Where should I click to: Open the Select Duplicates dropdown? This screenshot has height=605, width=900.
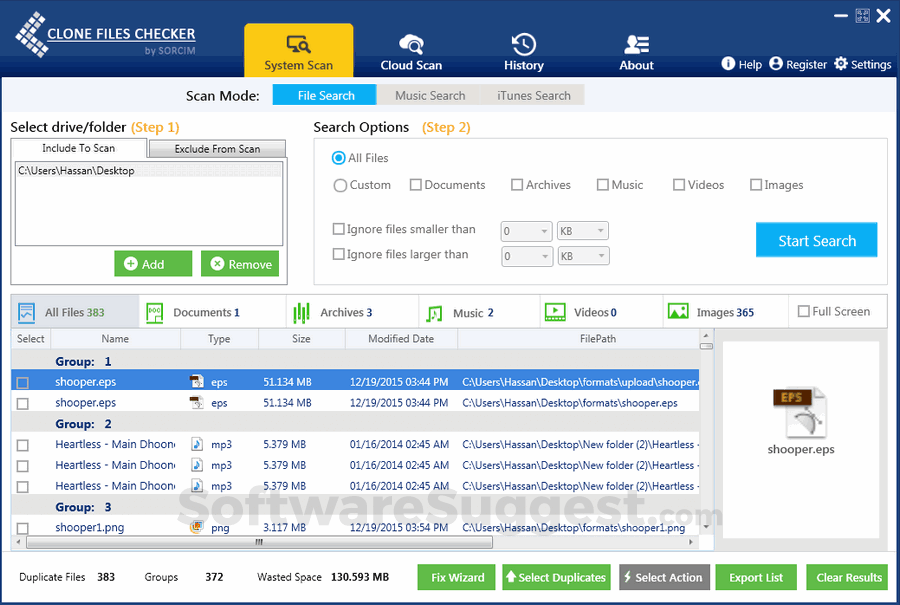[556, 577]
